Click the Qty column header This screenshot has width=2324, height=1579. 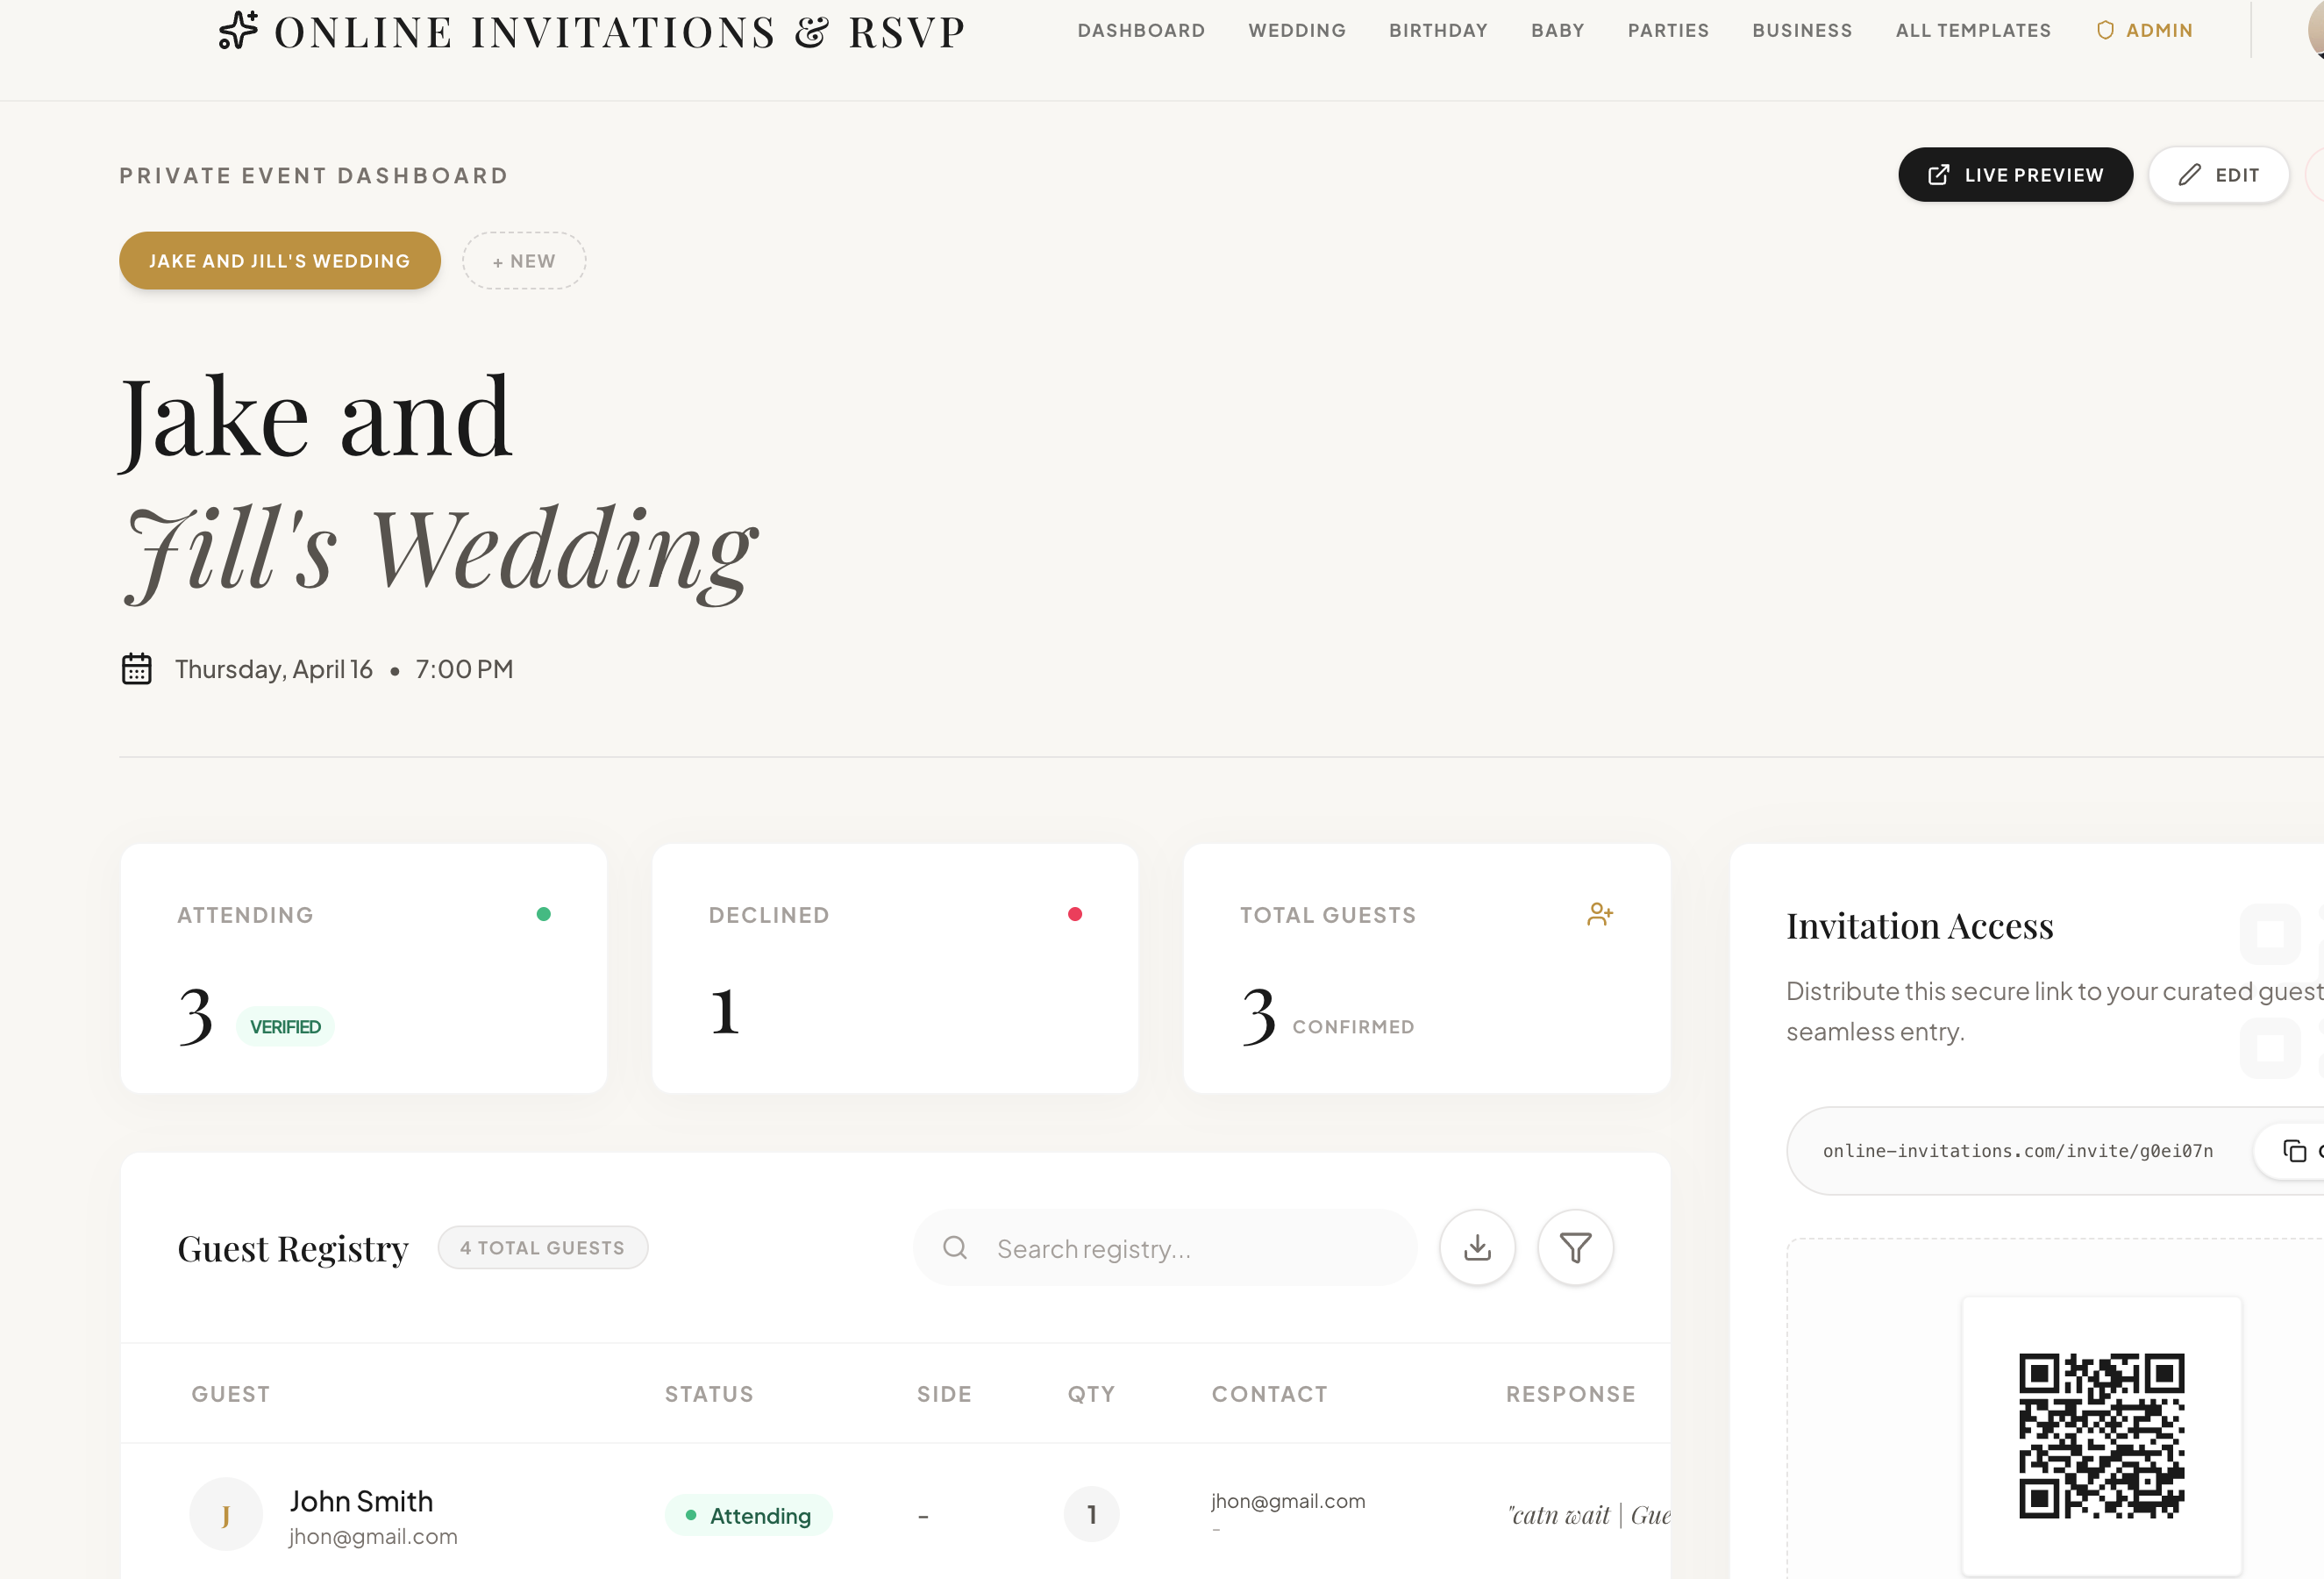(x=1091, y=1394)
